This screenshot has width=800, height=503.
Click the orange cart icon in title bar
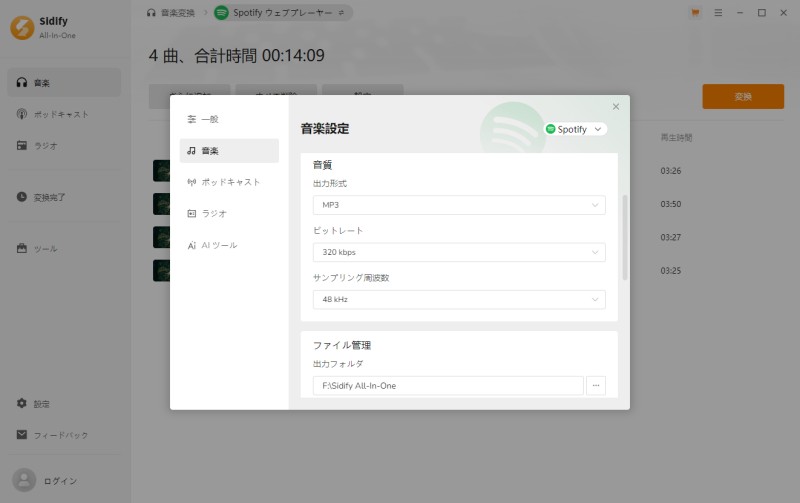pos(695,13)
